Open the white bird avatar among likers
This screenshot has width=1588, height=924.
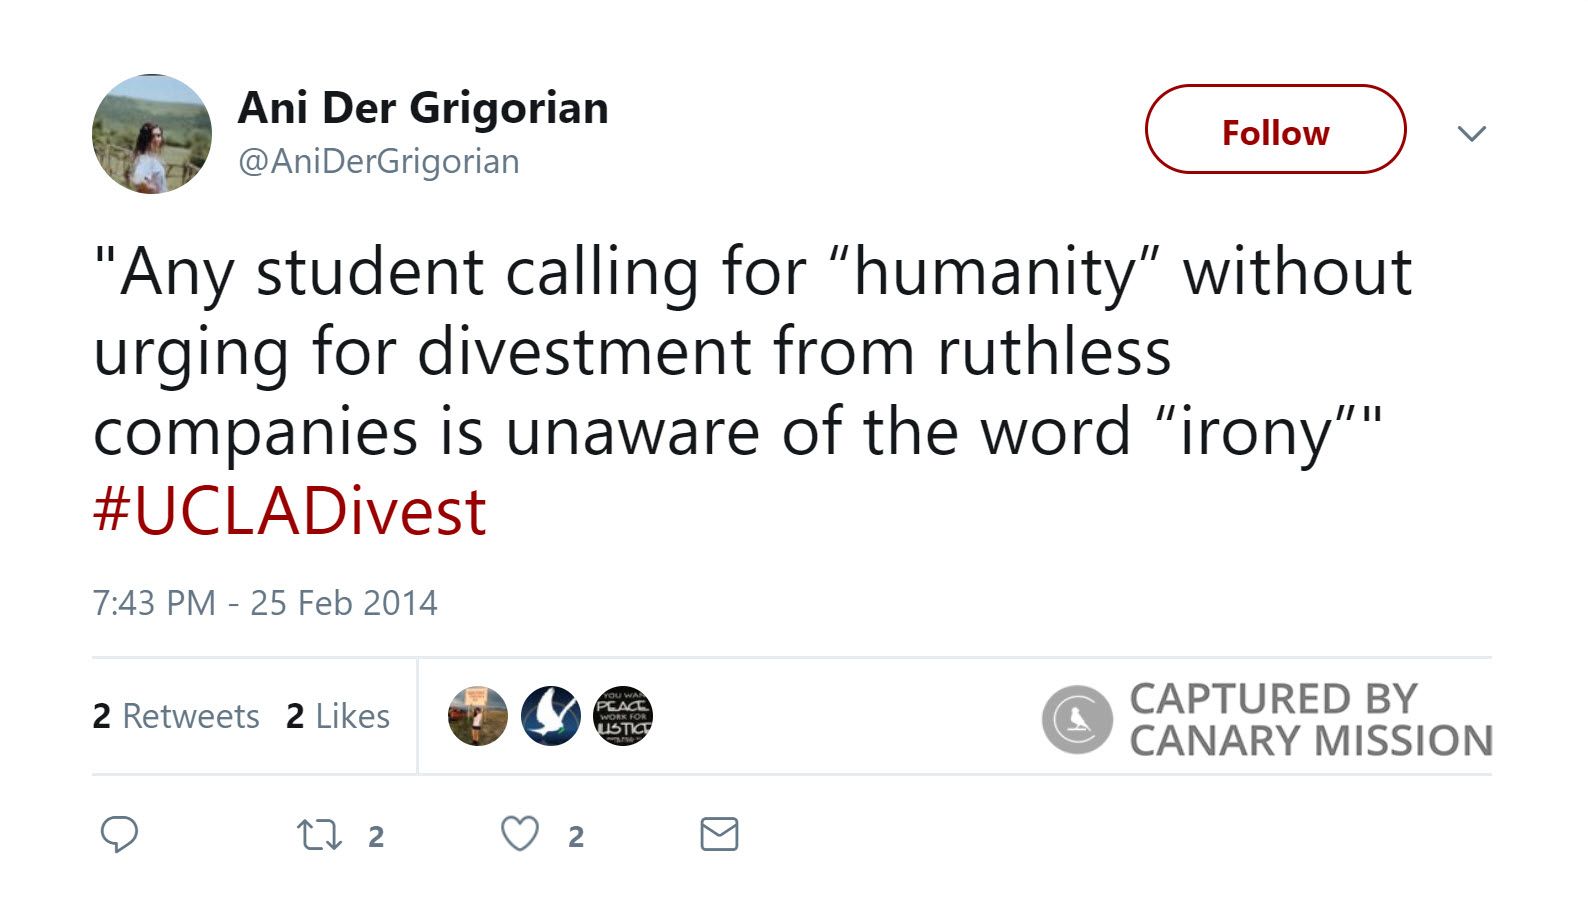point(551,716)
